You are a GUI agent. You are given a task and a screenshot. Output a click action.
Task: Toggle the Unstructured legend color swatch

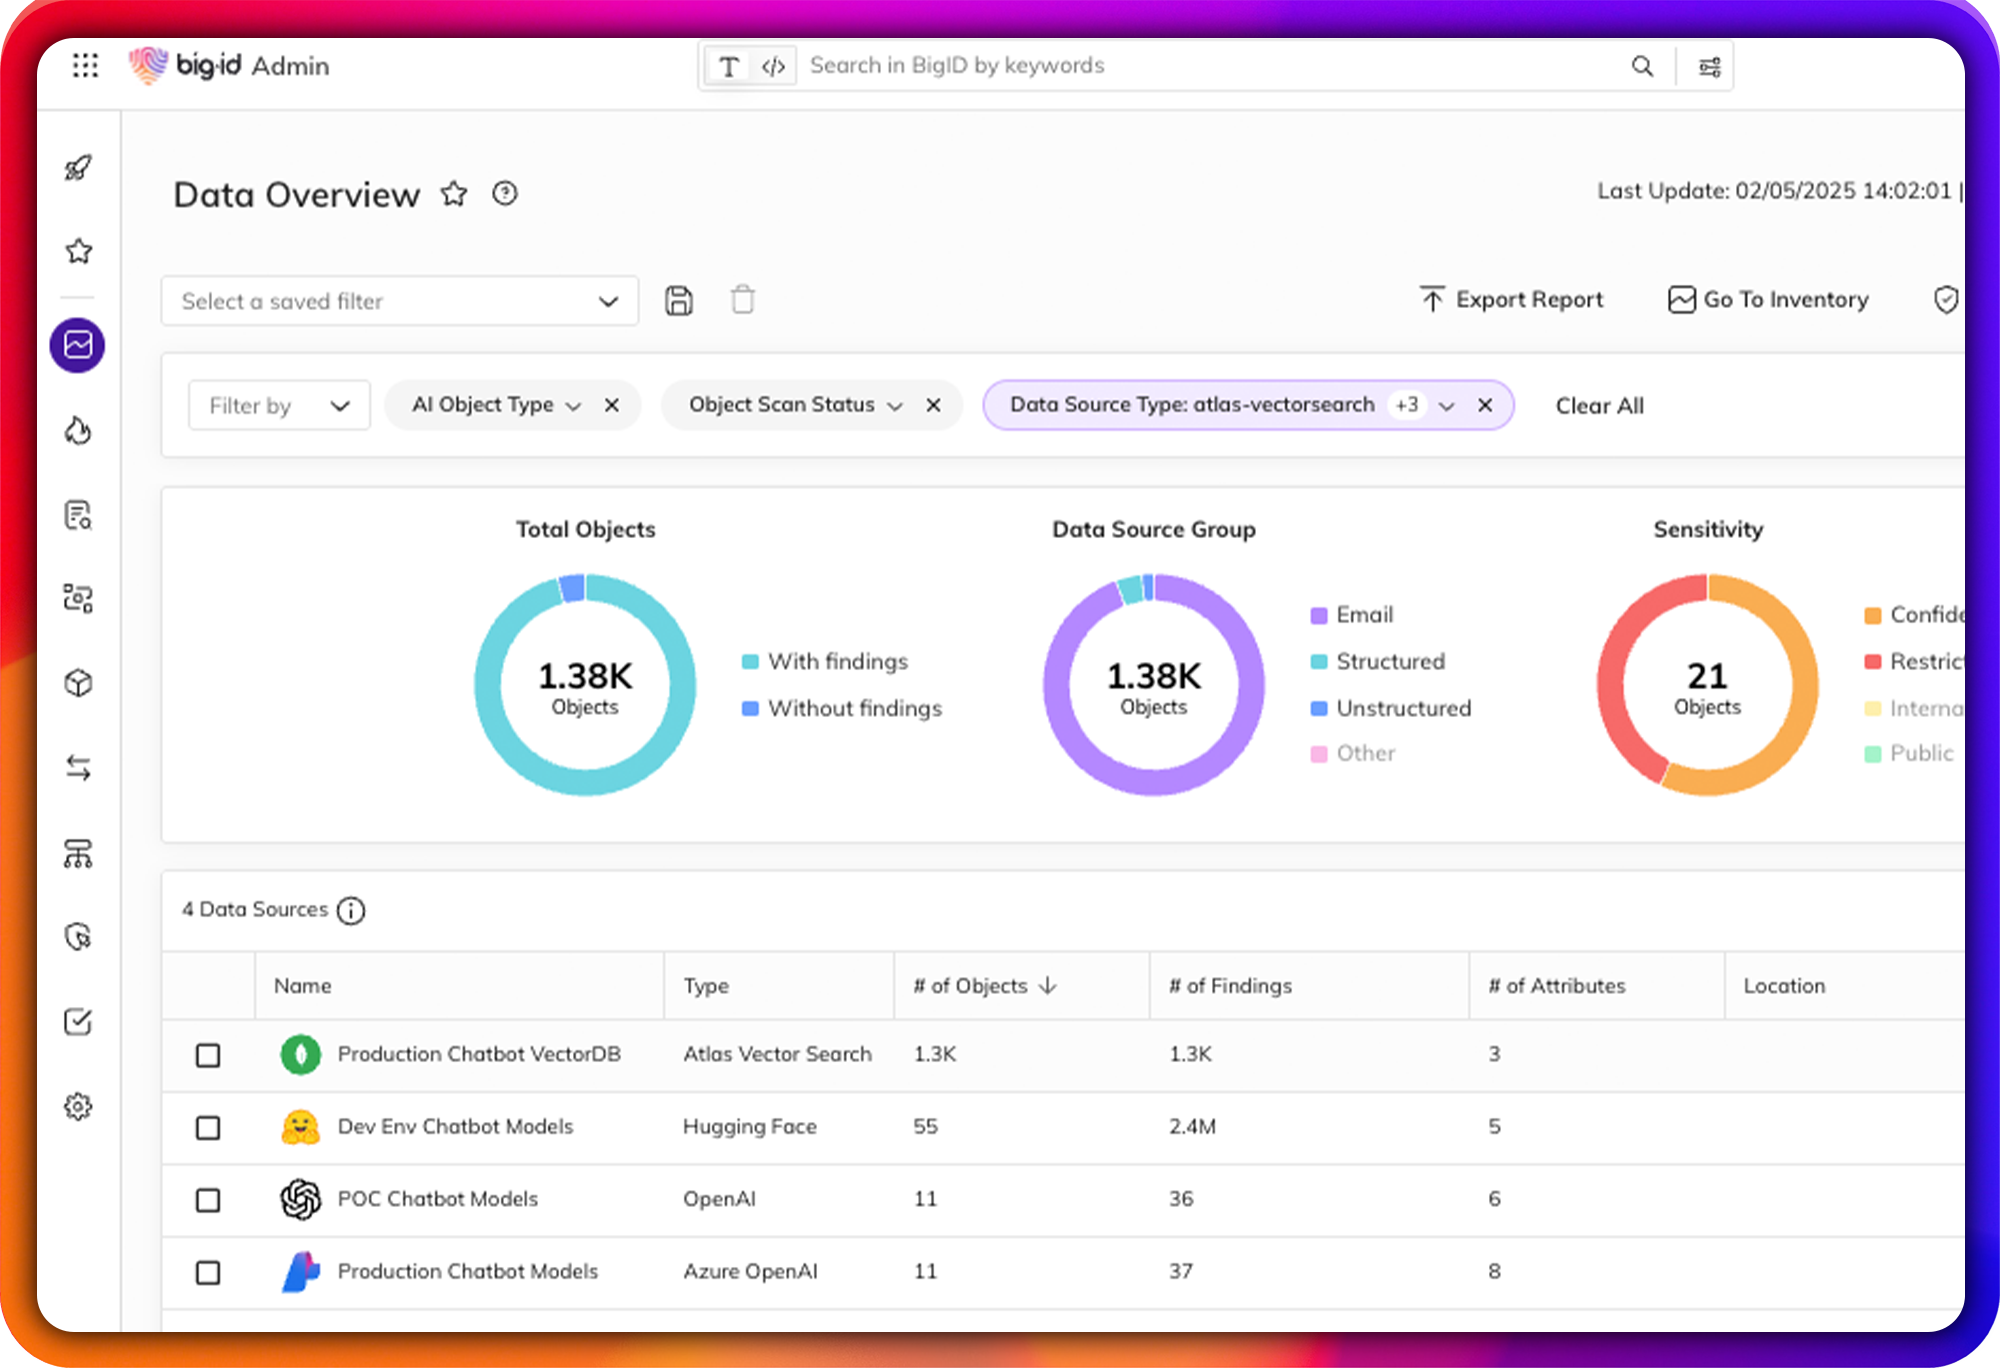(1319, 709)
